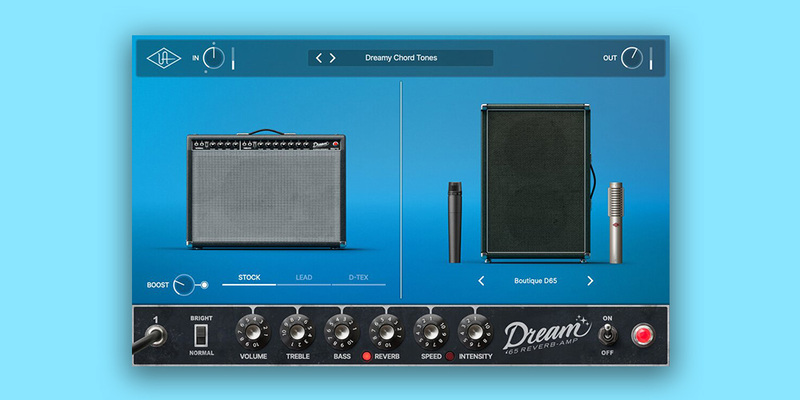800x400 pixels.
Task: Toggle the red Reverb enable light
Action: click(366, 356)
